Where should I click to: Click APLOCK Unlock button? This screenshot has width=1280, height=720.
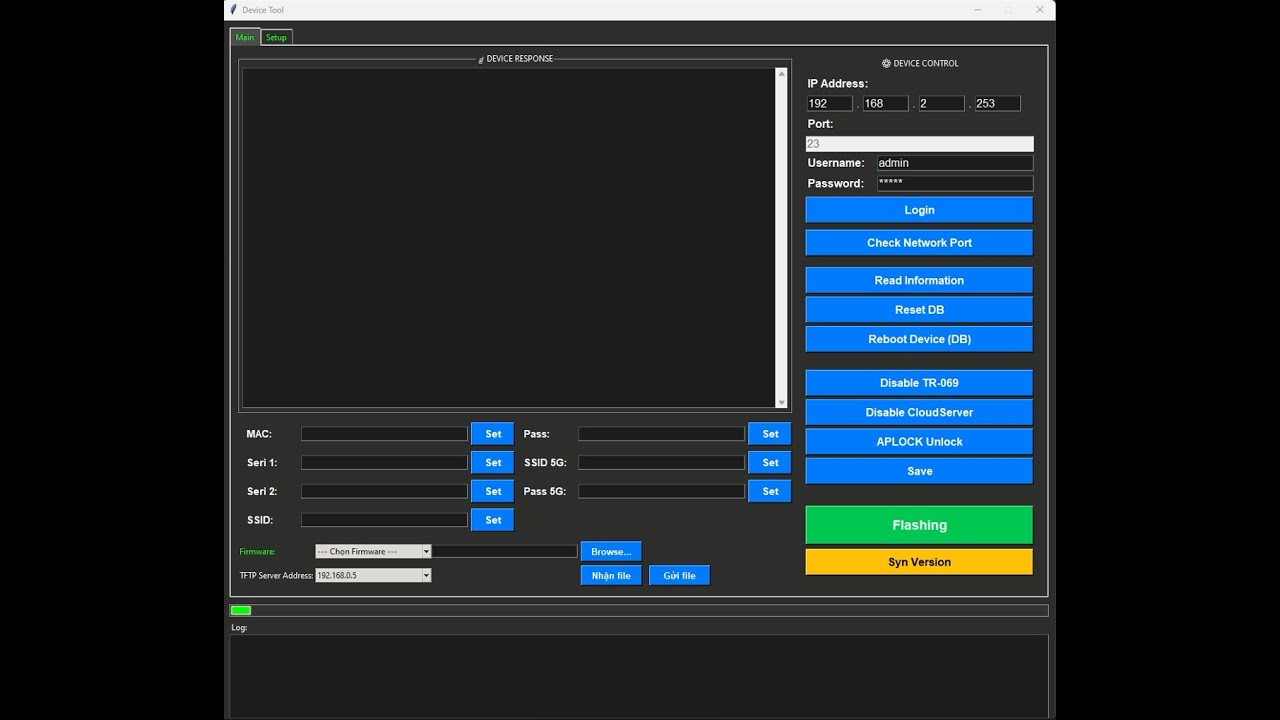pyautogui.click(x=919, y=442)
